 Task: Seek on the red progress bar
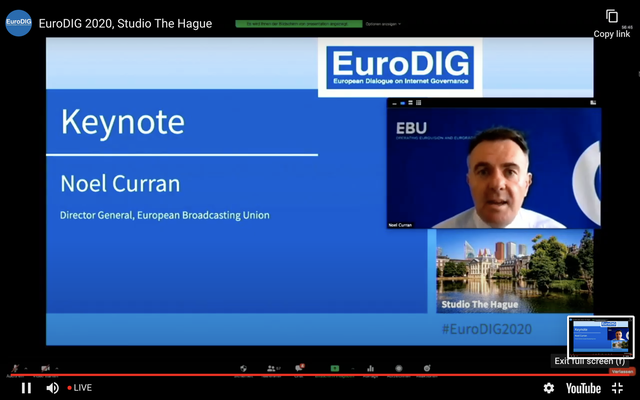tap(320, 375)
